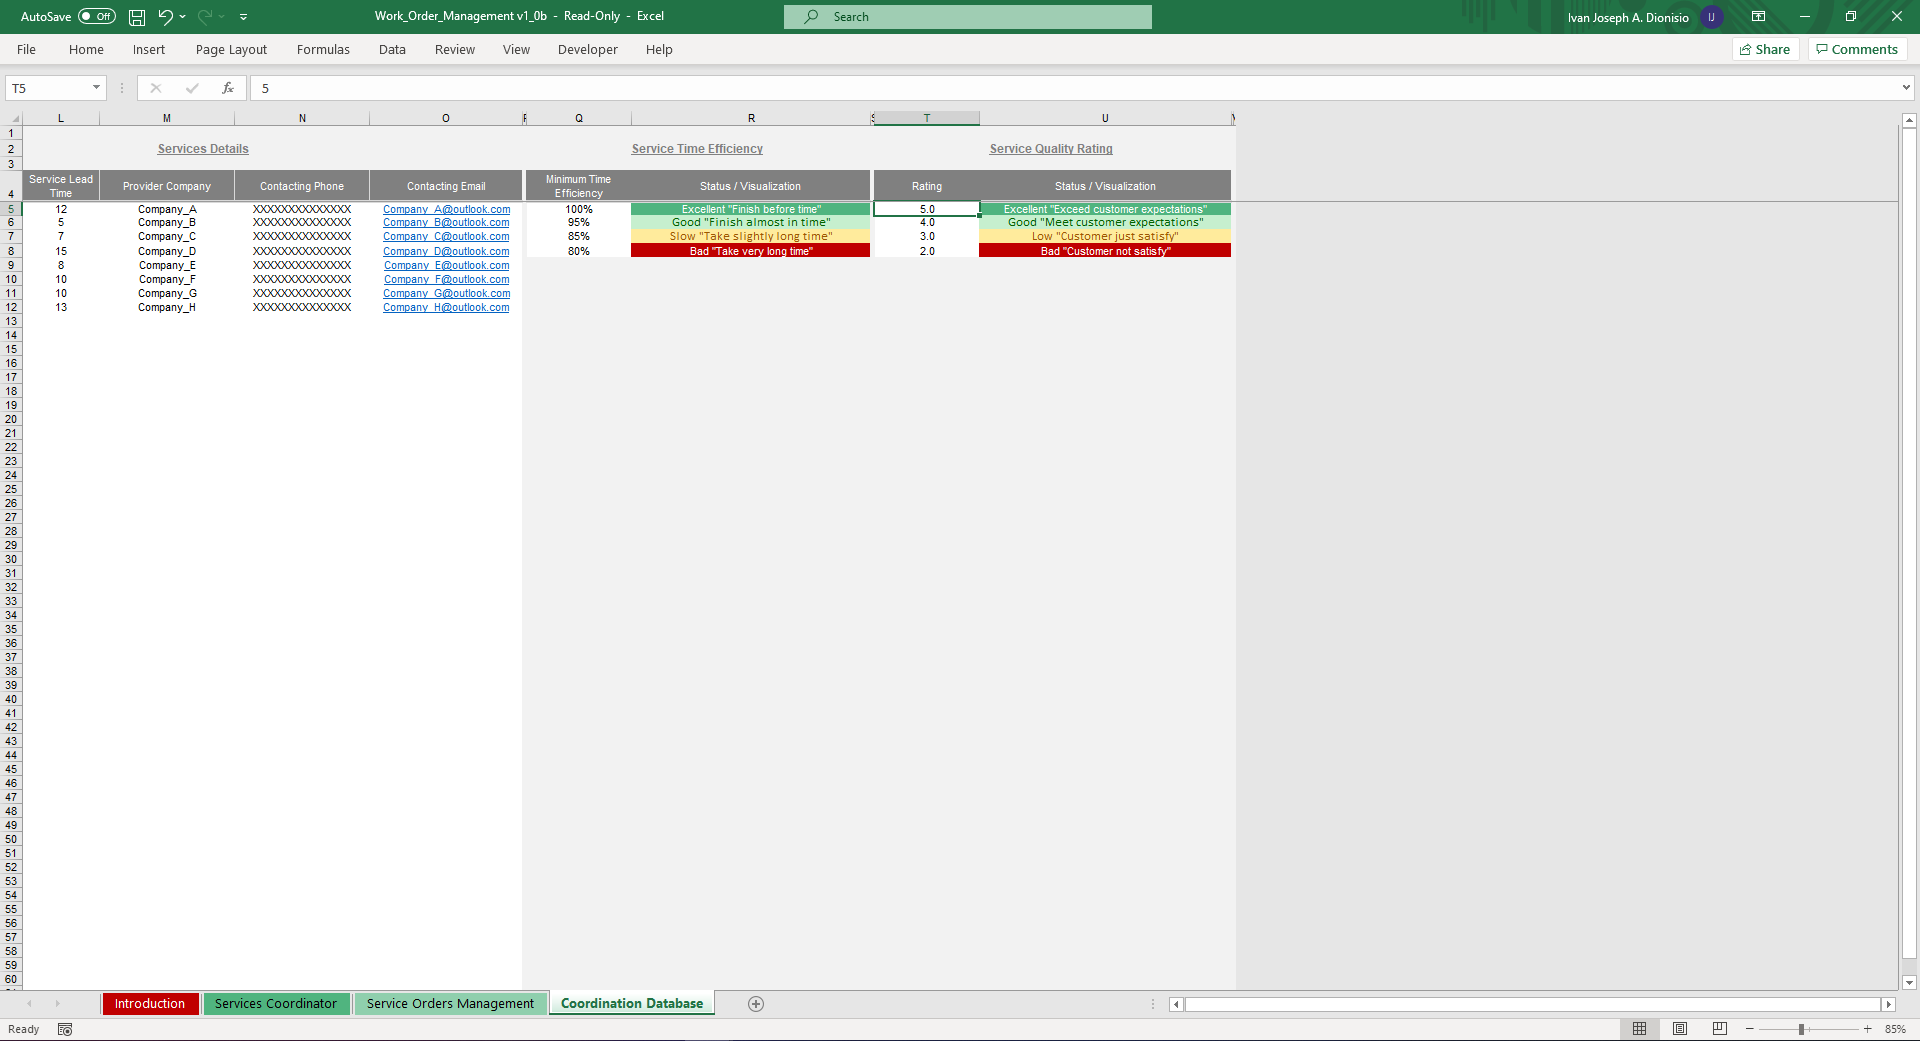Image resolution: width=1920 pixels, height=1041 pixels.
Task: Switch to the Home ribbon tab
Action: (x=86, y=49)
